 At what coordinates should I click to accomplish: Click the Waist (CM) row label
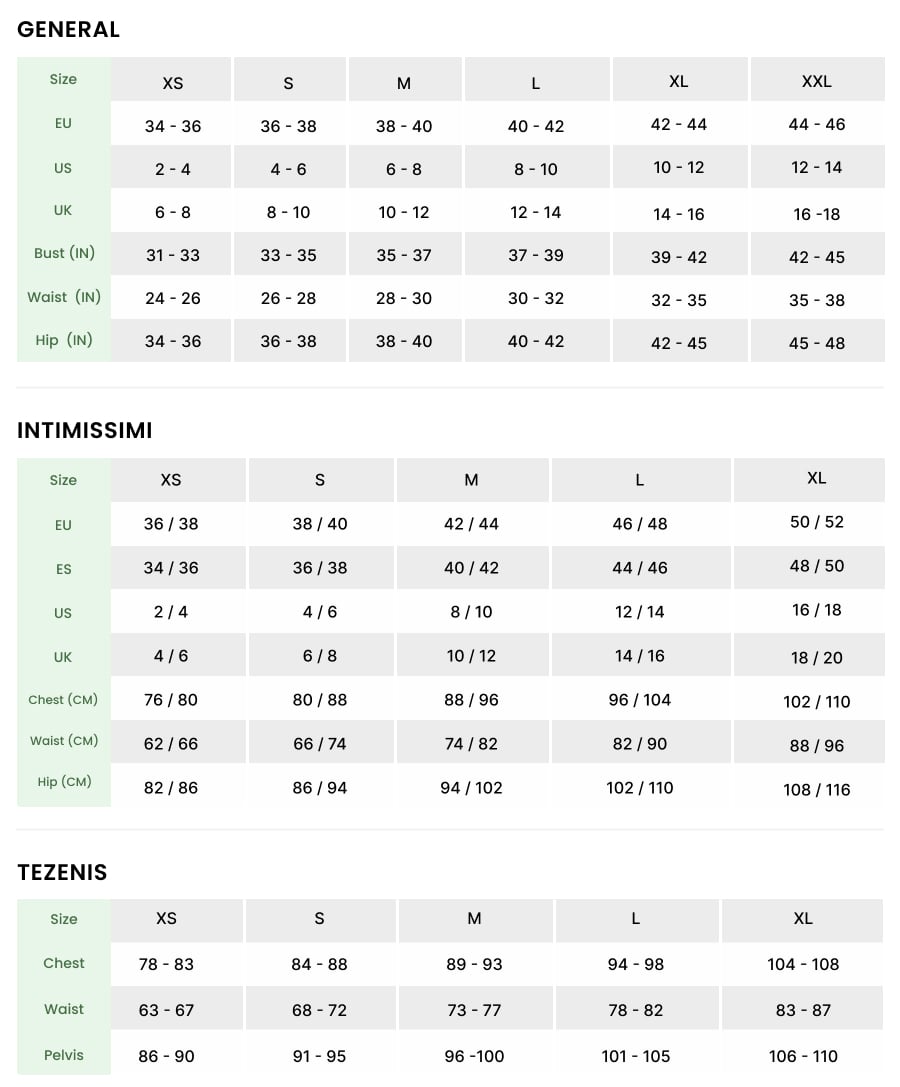(x=64, y=741)
